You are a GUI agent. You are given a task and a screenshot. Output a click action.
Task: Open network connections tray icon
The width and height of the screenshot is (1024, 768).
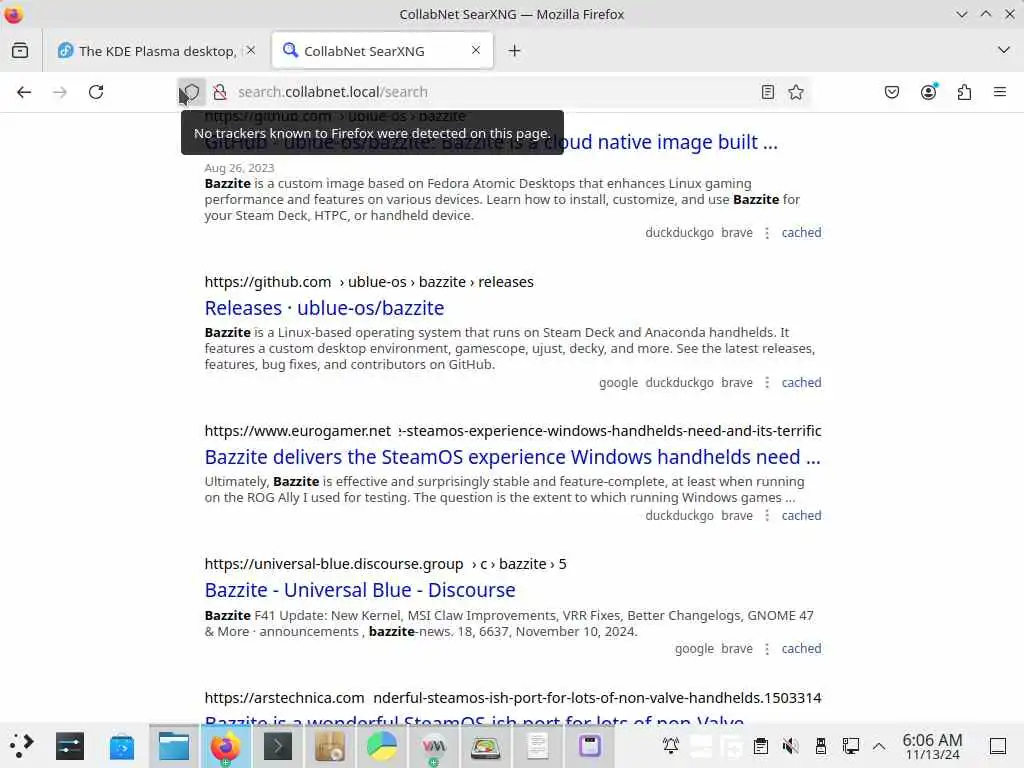click(850, 746)
